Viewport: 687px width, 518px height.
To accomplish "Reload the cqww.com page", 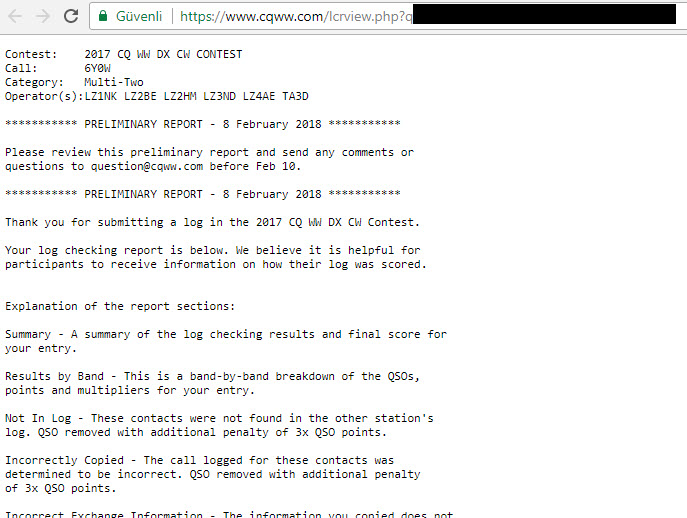I will coord(71,16).
